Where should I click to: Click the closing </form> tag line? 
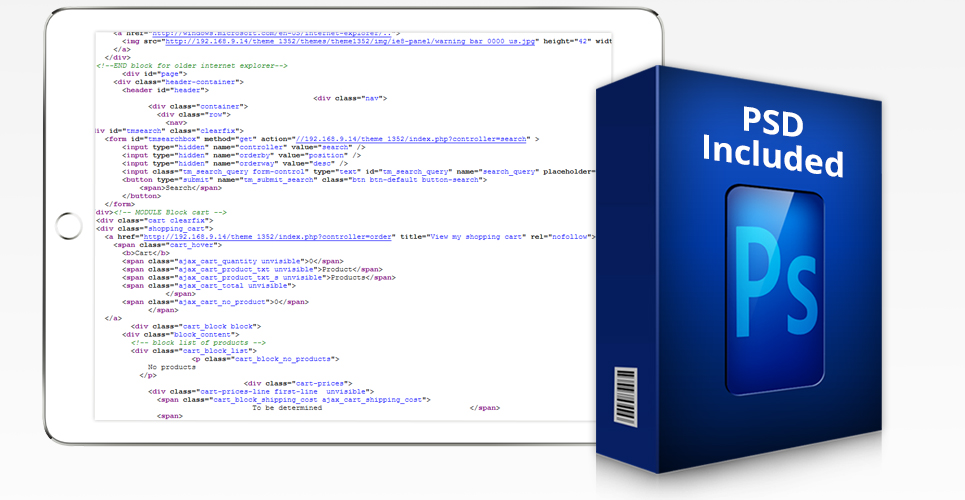click(119, 204)
